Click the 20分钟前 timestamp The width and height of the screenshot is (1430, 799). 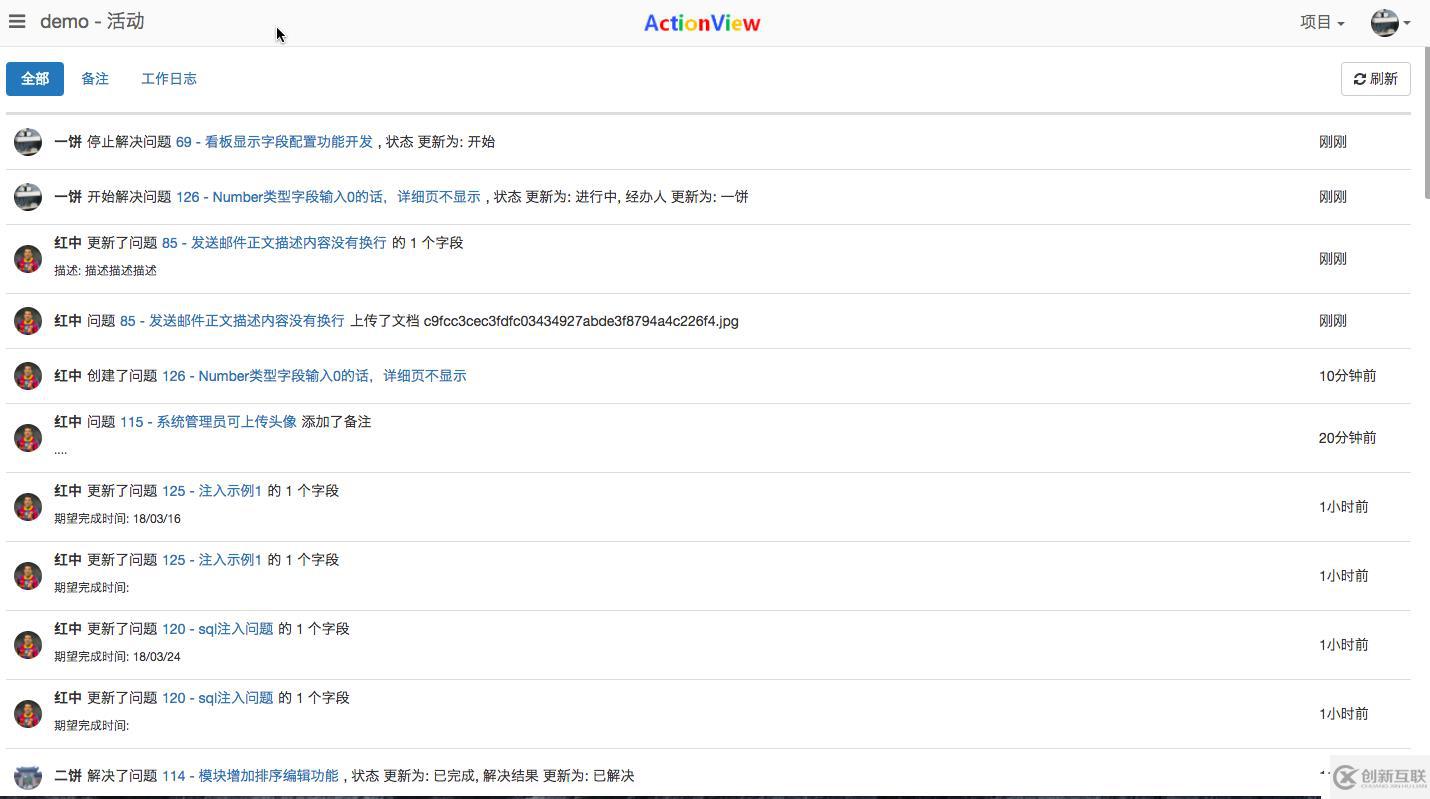click(x=1347, y=438)
